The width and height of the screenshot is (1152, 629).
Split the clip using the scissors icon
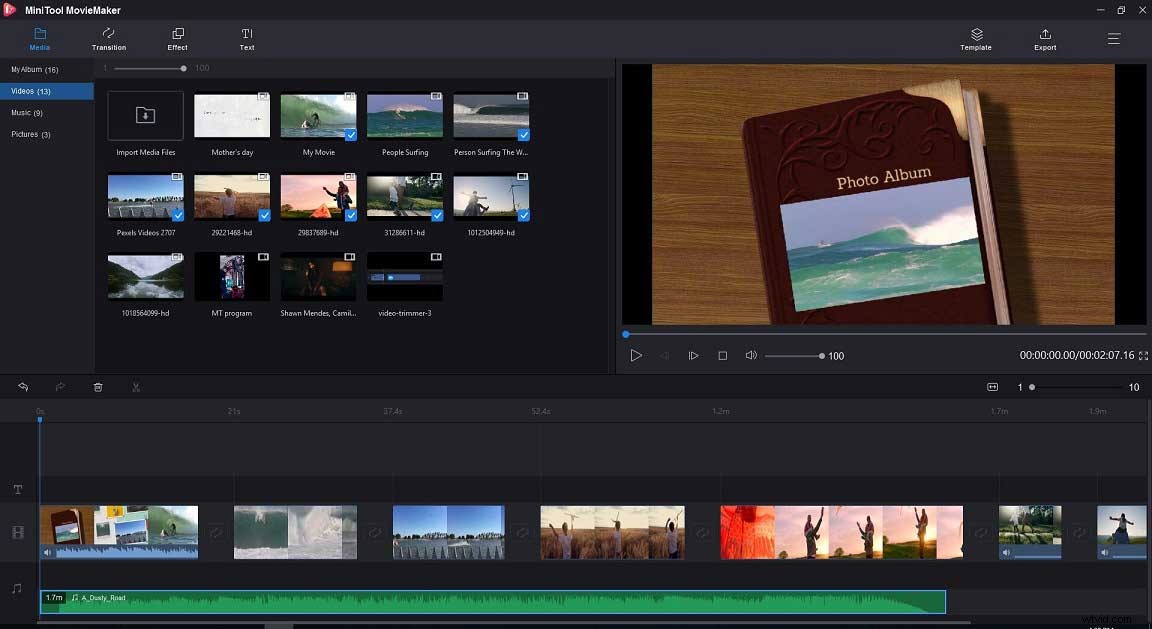point(136,387)
